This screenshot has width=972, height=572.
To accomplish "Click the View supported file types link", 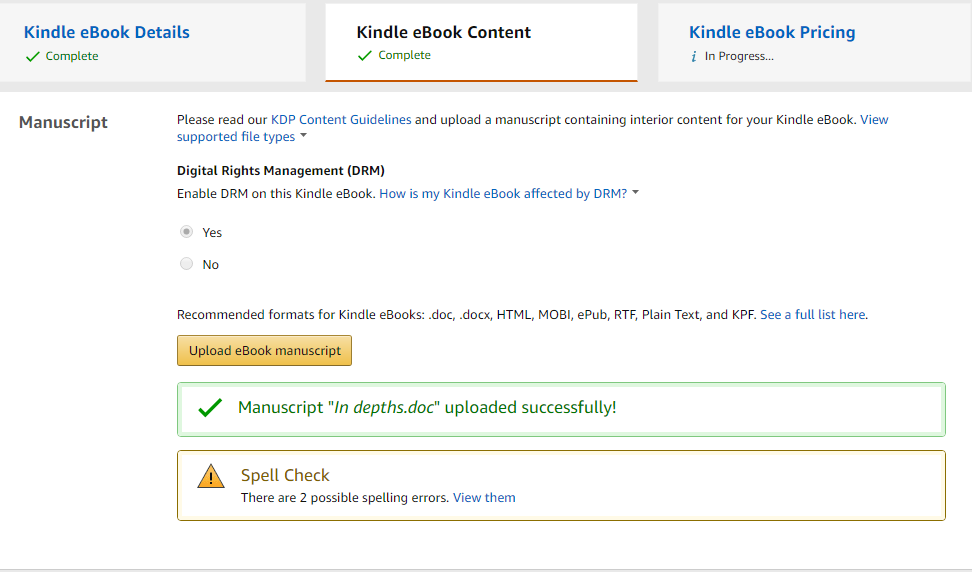I will pos(236,136).
